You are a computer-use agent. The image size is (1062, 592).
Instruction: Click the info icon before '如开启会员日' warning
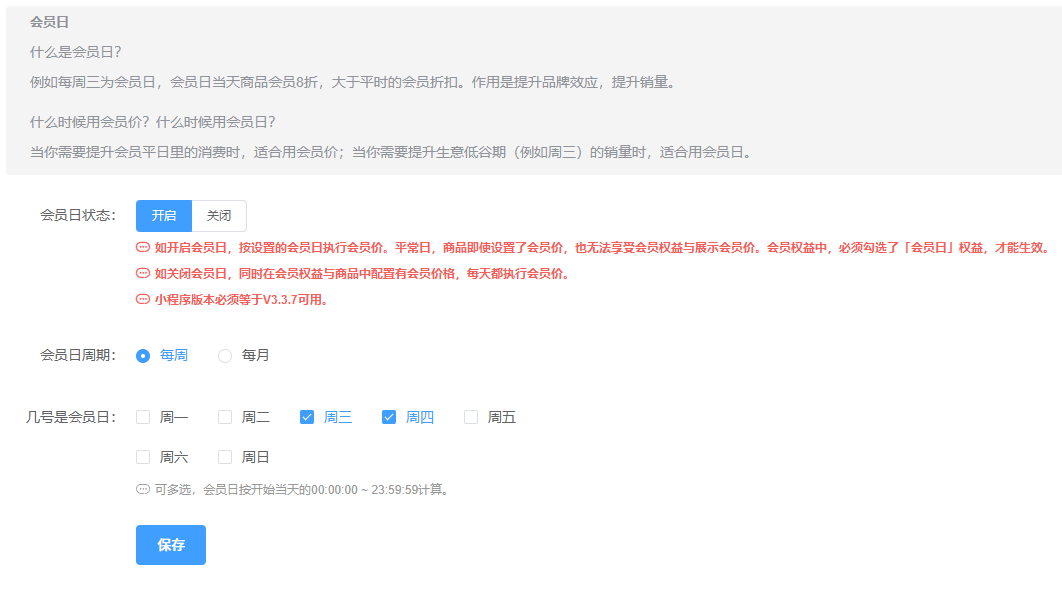pyautogui.click(x=143, y=248)
